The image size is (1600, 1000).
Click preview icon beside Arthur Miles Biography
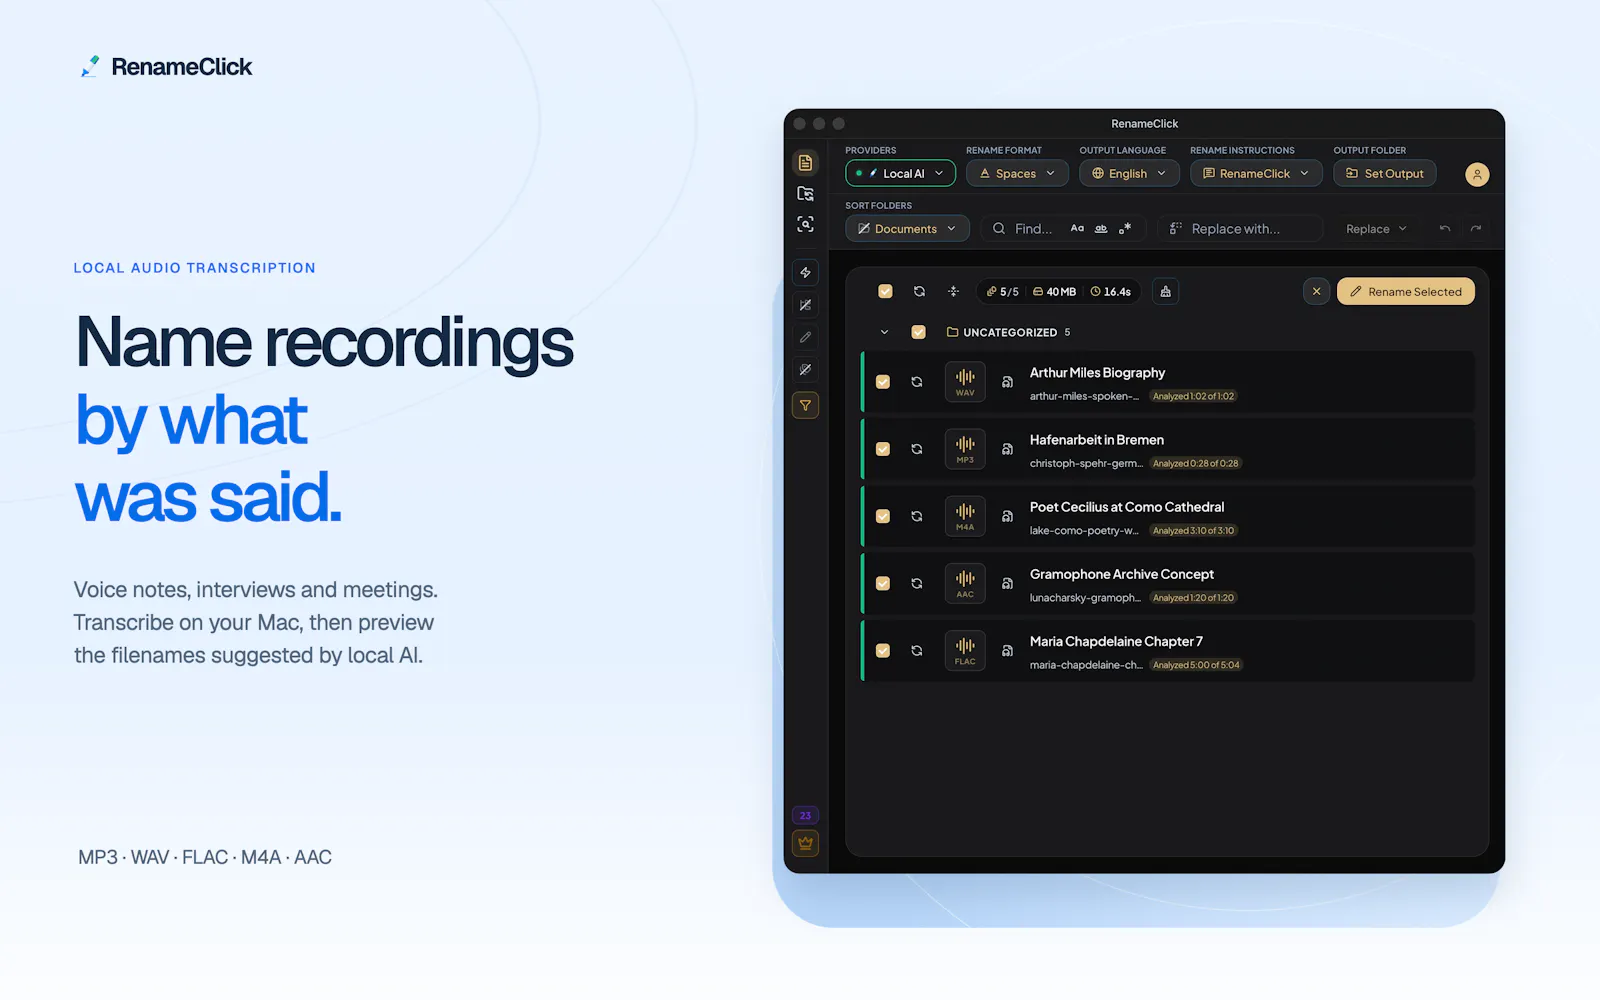(x=1007, y=382)
